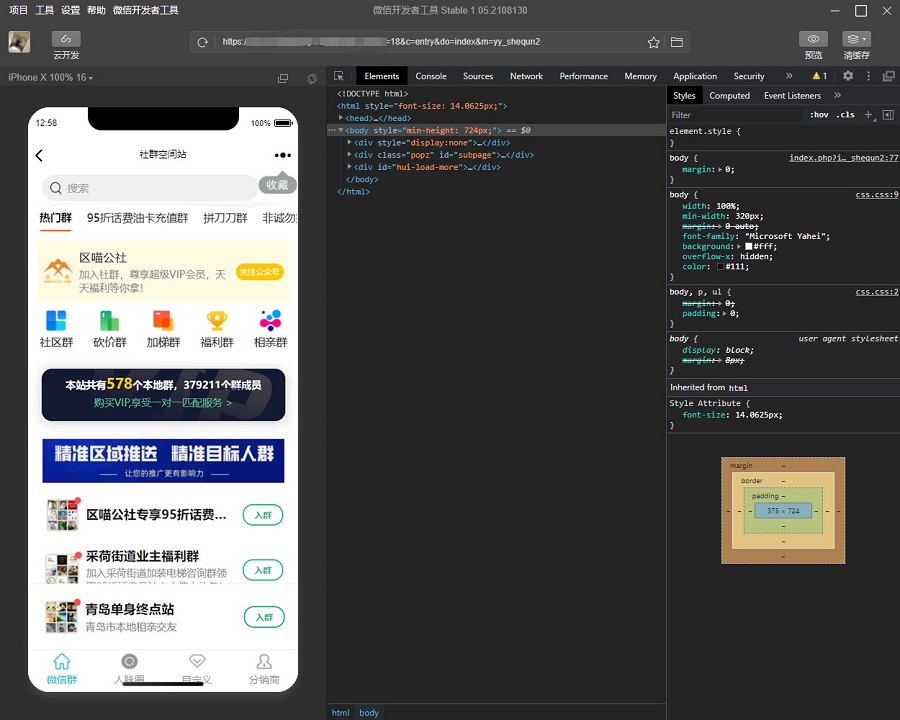
Task: Open the 工具 menu
Action: coord(44,10)
